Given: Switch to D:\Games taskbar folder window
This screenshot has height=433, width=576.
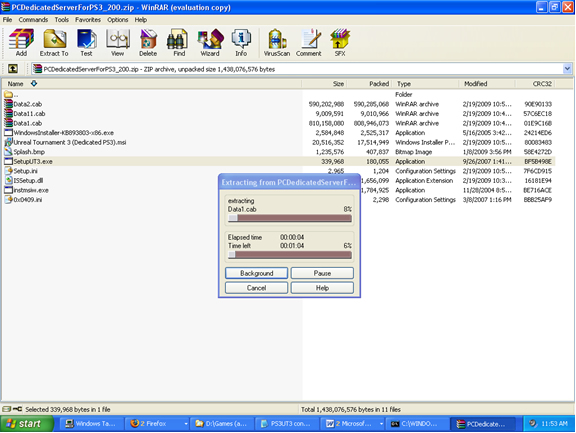Looking at the screenshot, I should coord(221,424).
